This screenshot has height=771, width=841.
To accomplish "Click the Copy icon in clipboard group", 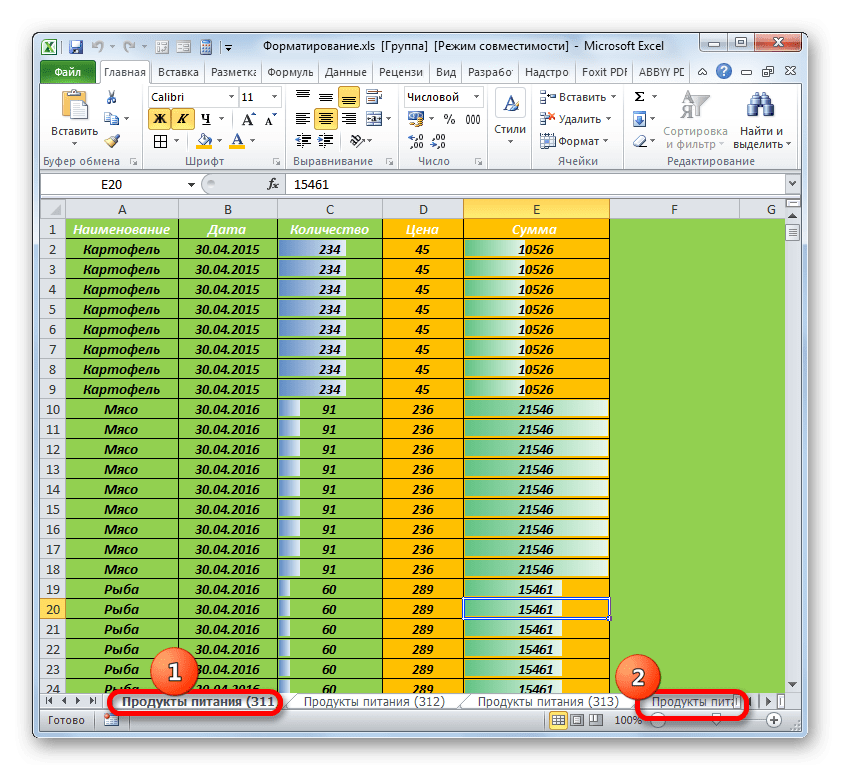I will point(112,119).
